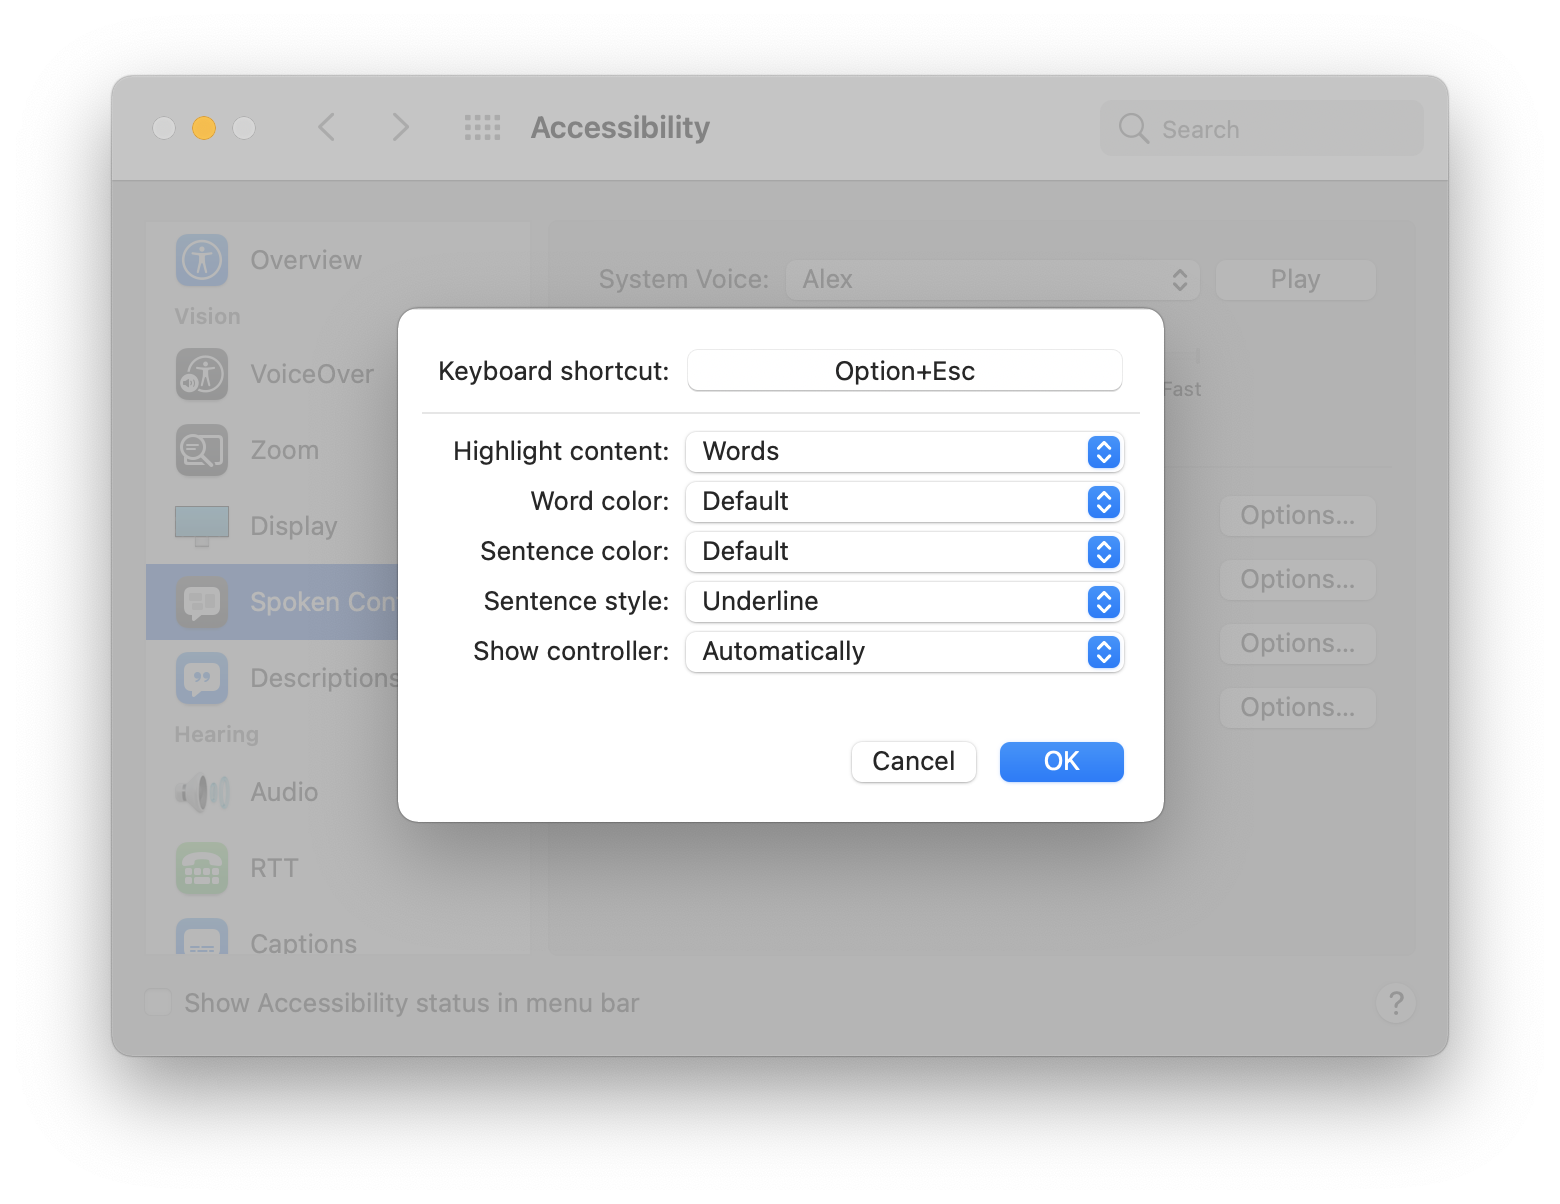Select the Spoken Content icon
The width and height of the screenshot is (1560, 1204).
pyautogui.click(x=201, y=601)
